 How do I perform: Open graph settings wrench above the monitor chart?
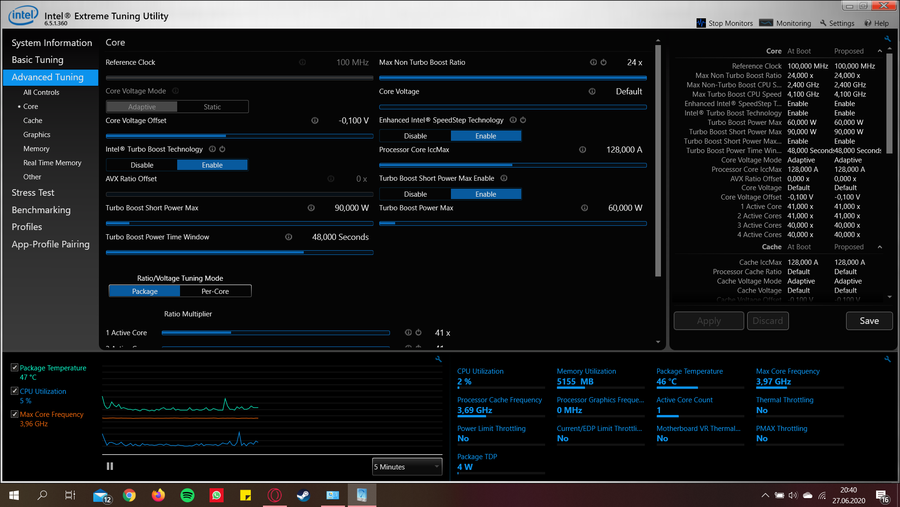click(439, 359)
